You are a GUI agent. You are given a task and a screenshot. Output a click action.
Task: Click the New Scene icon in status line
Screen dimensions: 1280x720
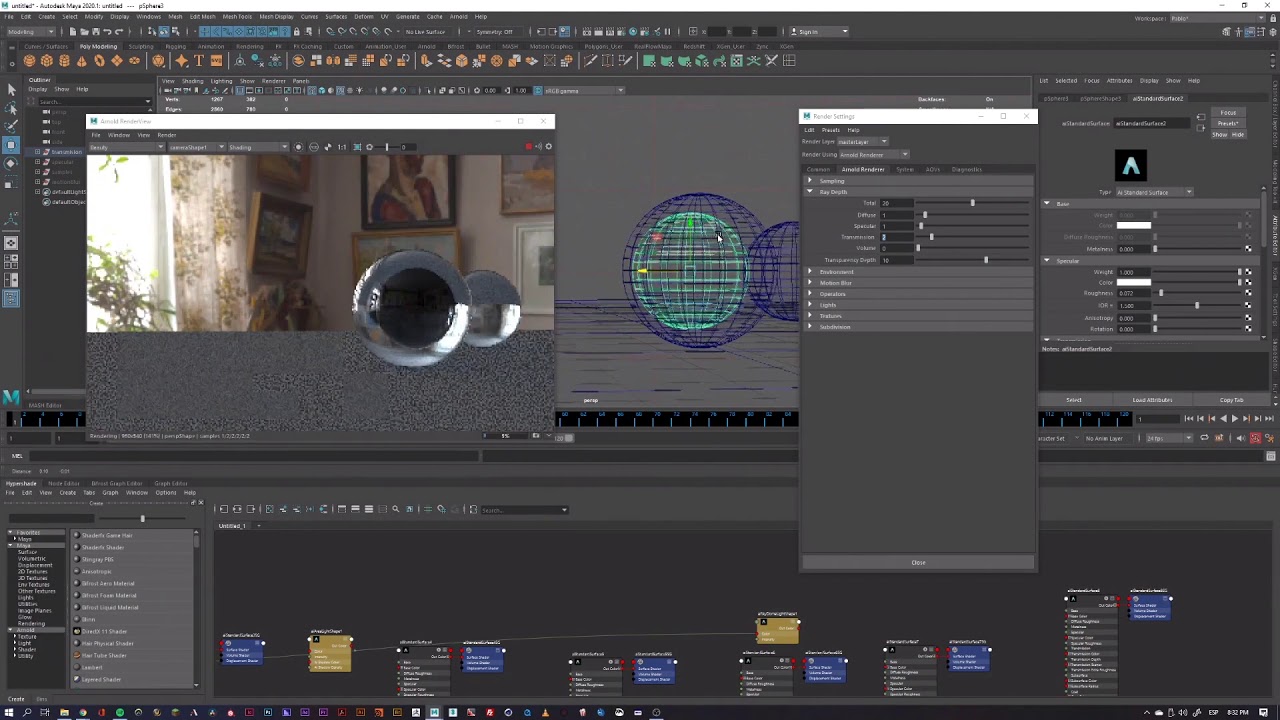73,31
